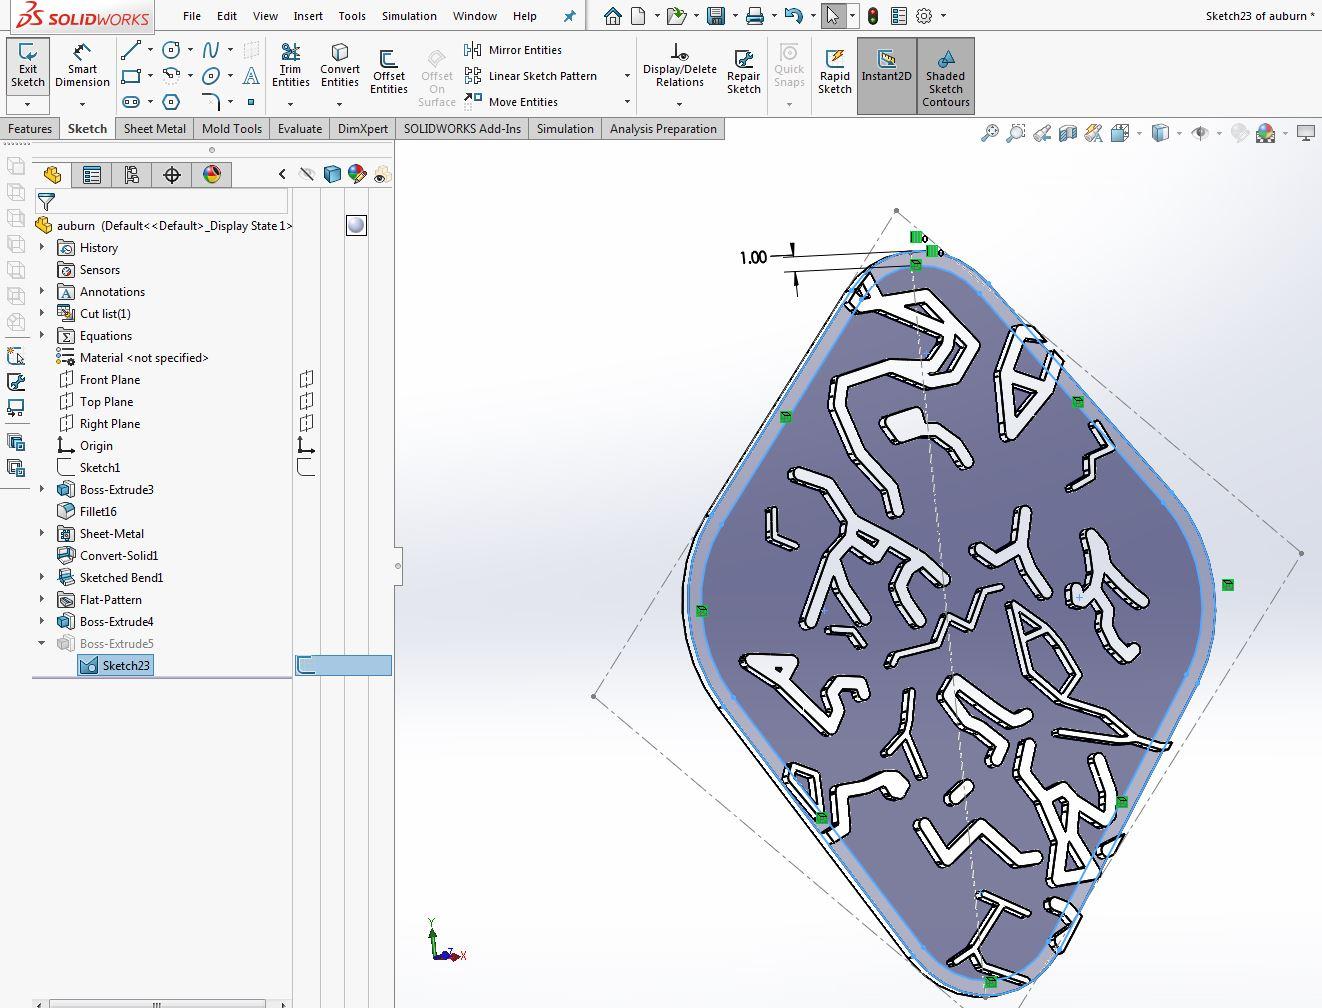1322x1008 pixels.
Task: Switch to the DisplayManager tab
Action: coord(212,175)
